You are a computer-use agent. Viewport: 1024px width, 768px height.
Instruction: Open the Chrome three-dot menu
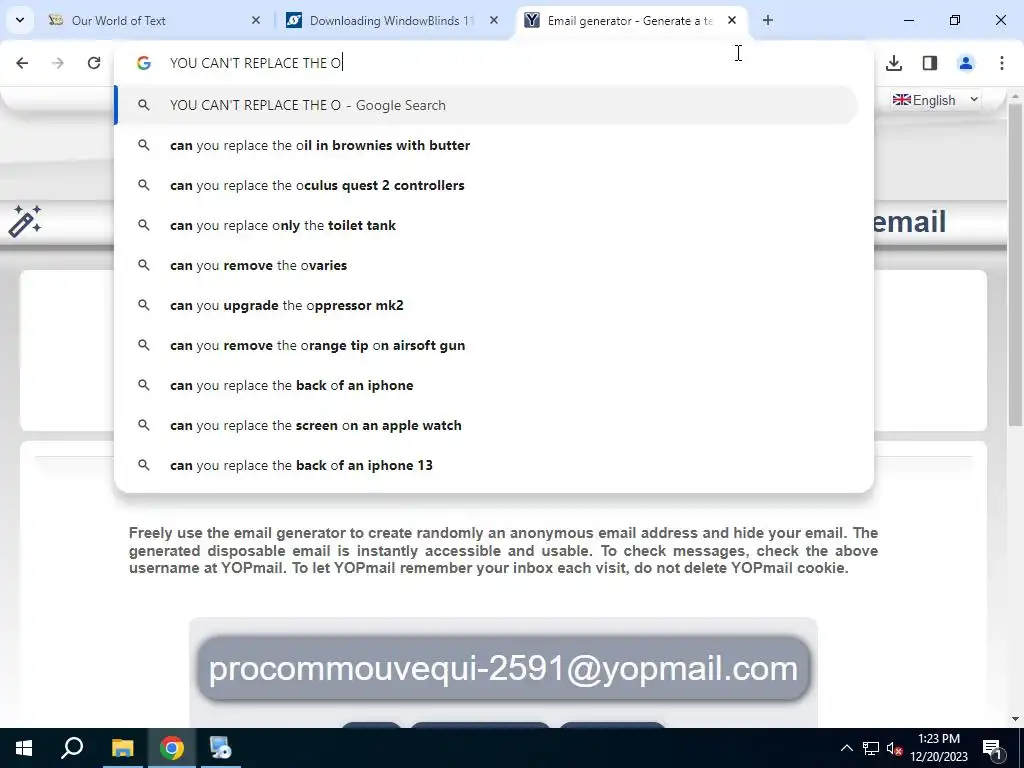click(1001, 63)
